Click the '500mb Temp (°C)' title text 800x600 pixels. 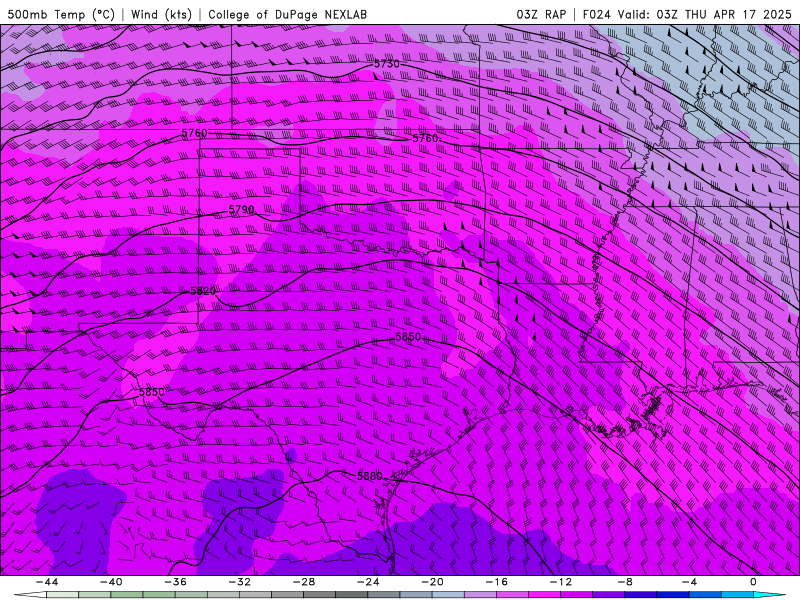(x=61, y=14)
